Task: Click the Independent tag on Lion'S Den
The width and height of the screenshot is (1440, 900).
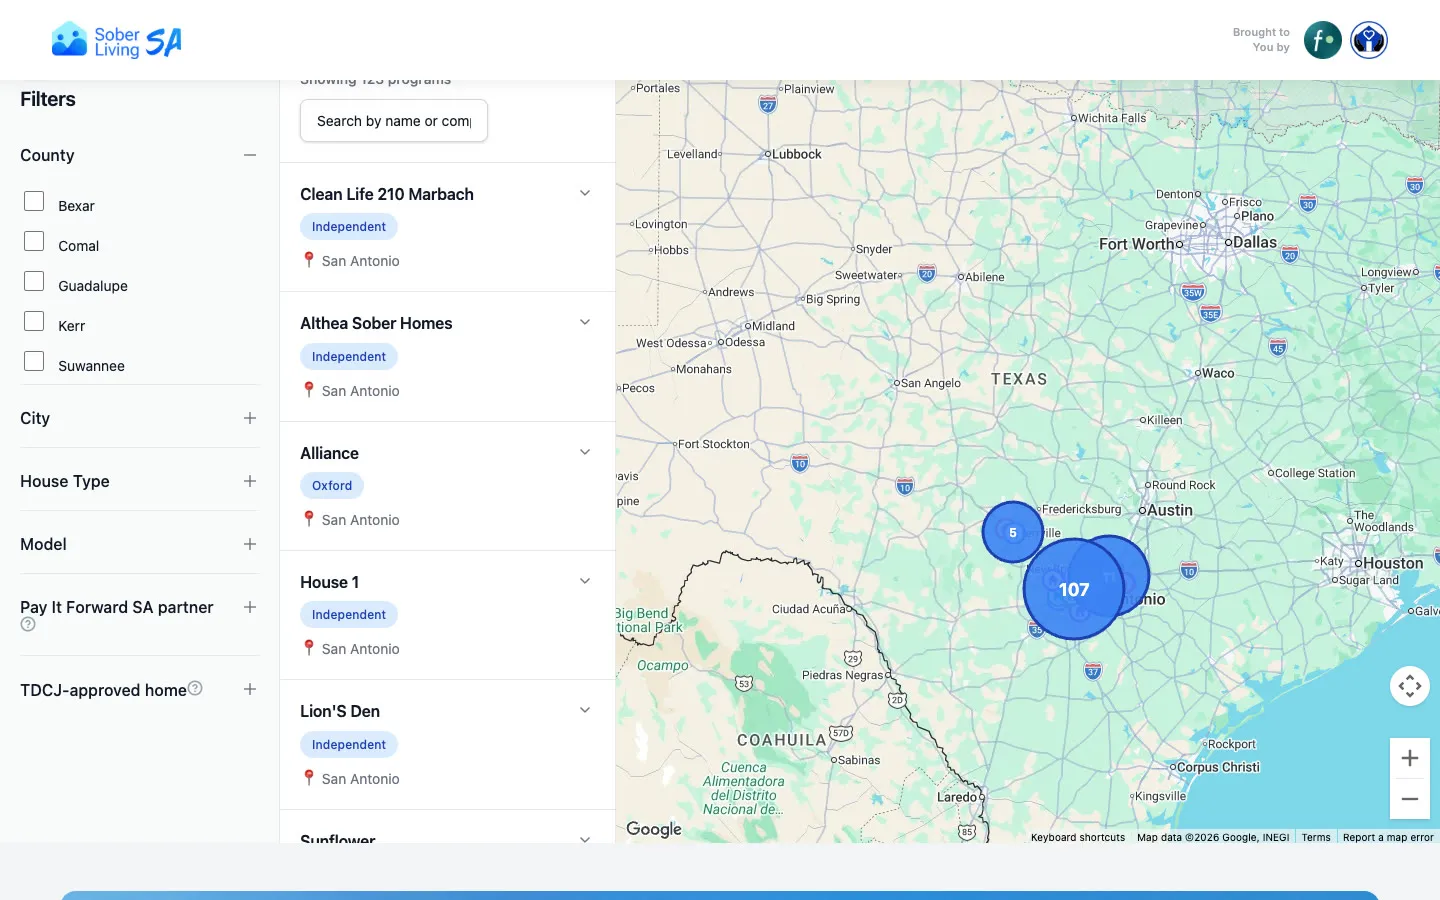Action: [349, 745]
